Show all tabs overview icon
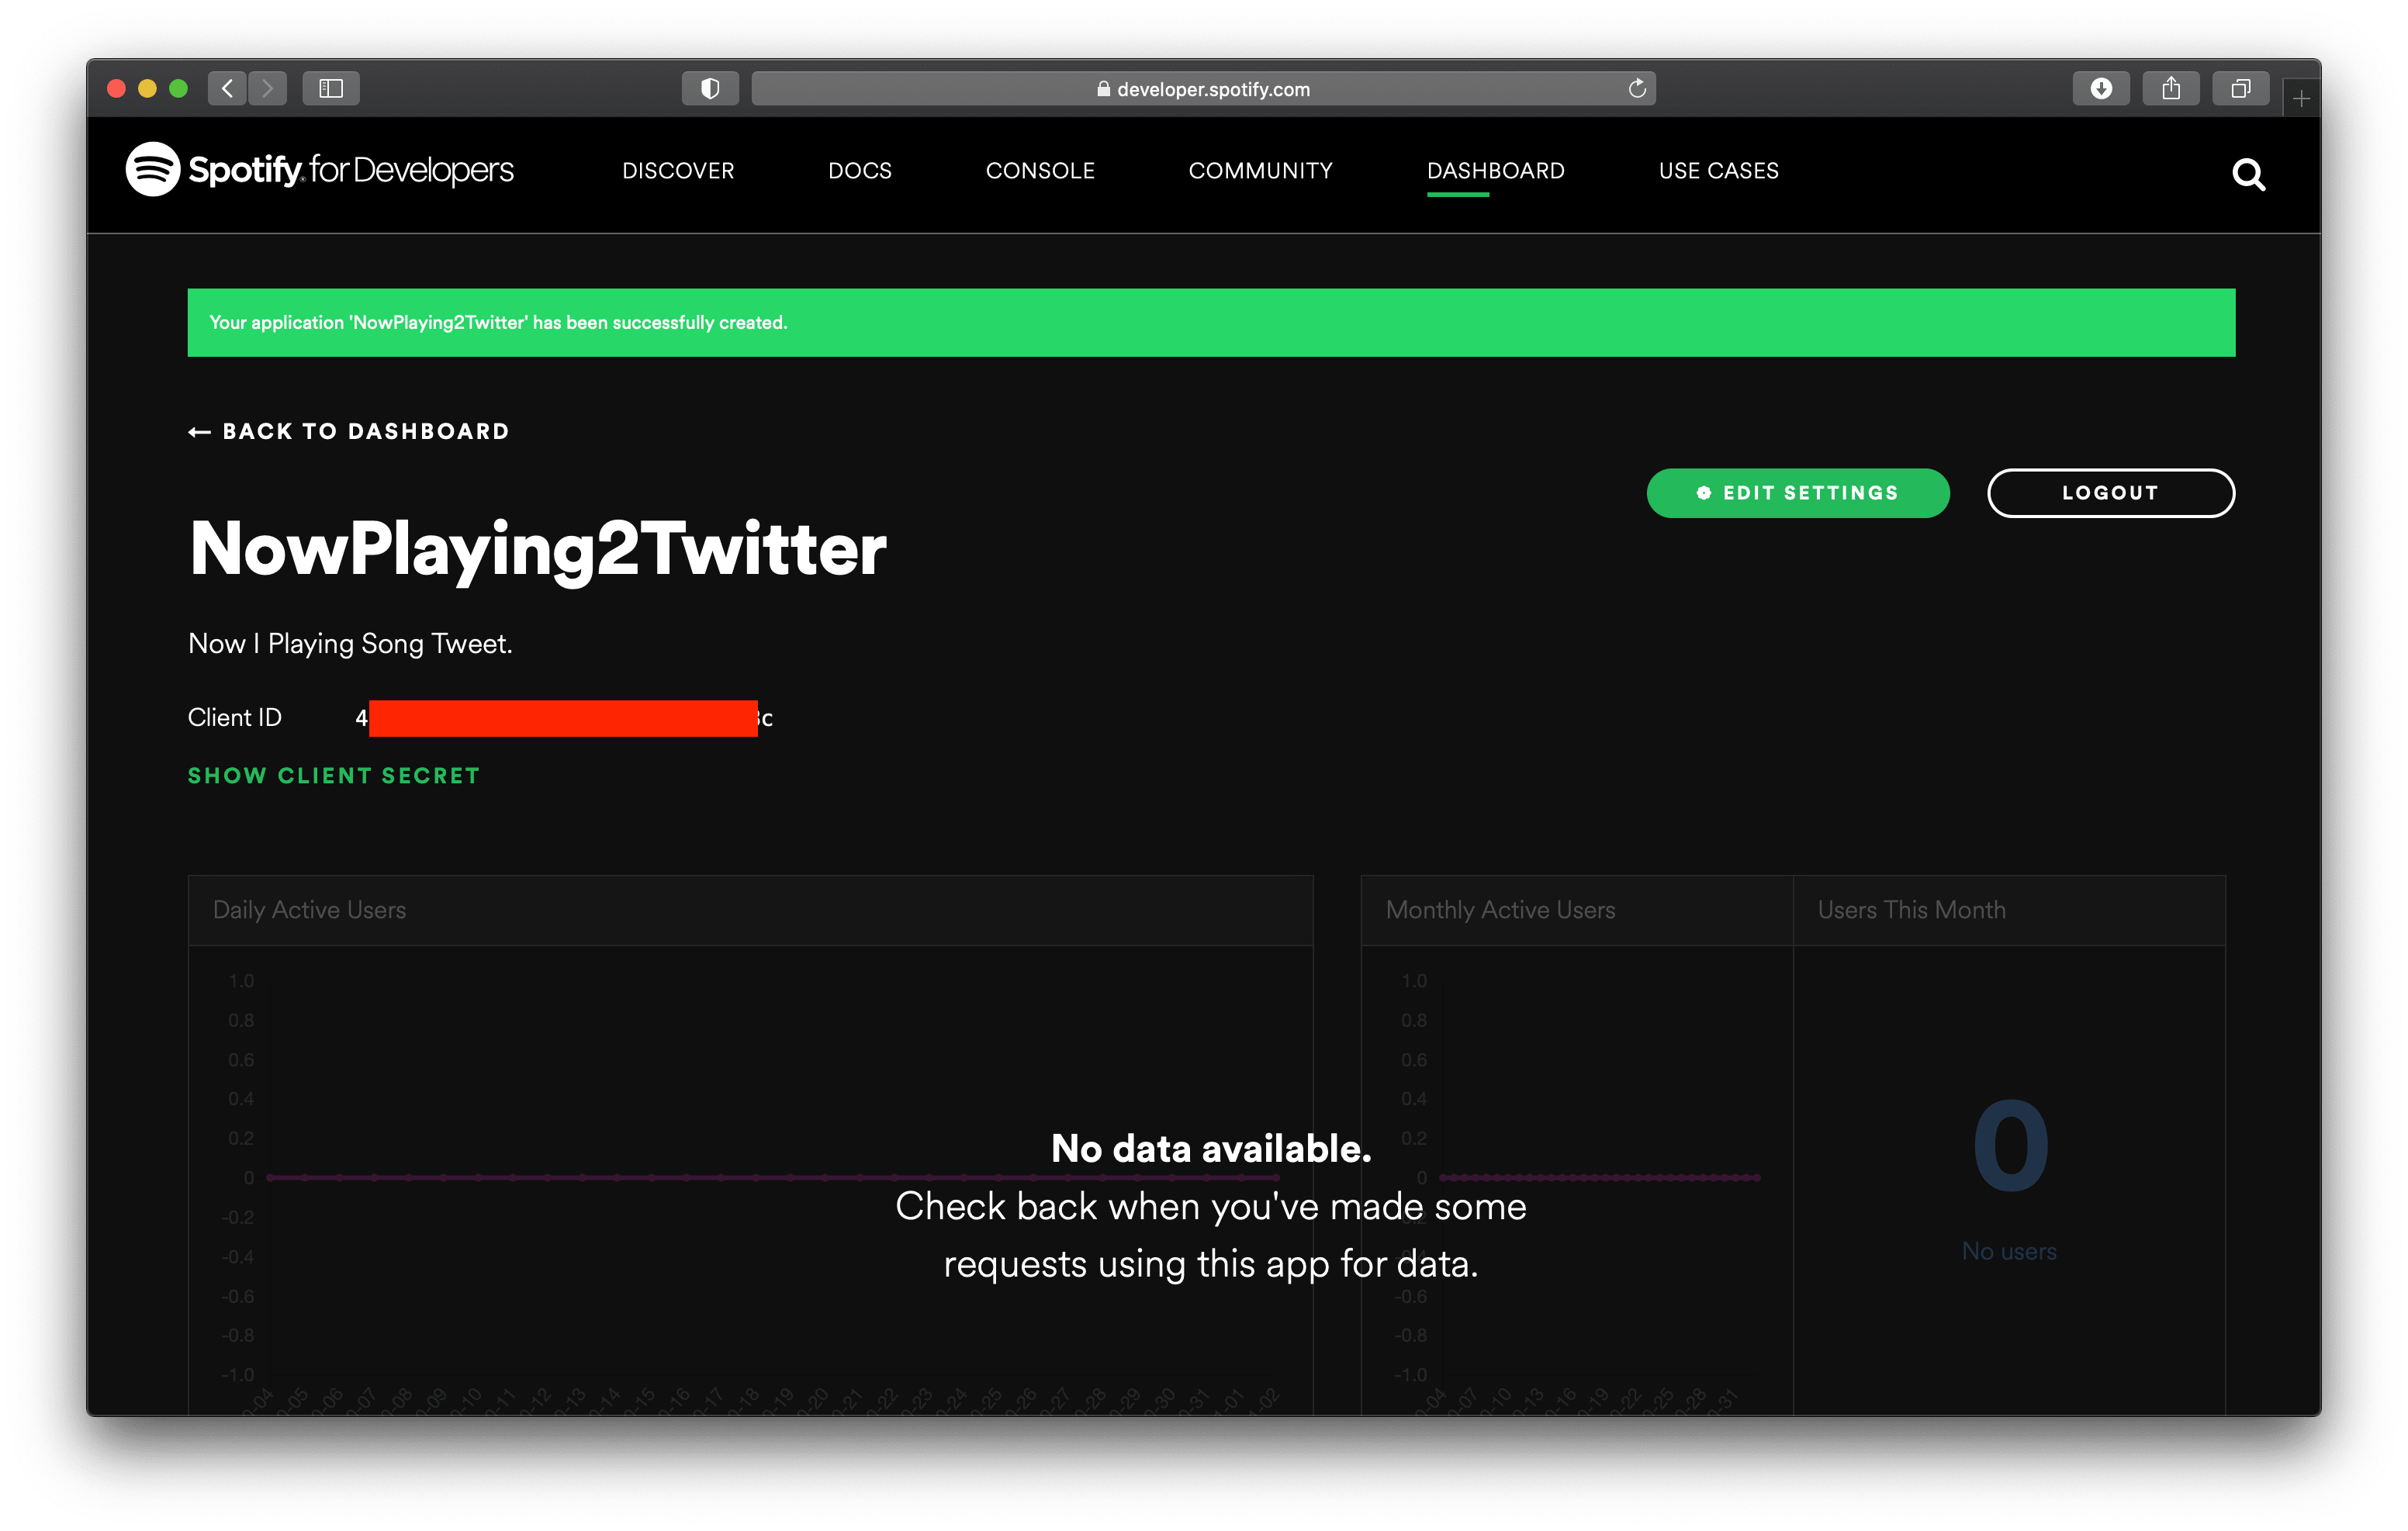Screen dimensions: 2408x1531 coord(2241,88)
